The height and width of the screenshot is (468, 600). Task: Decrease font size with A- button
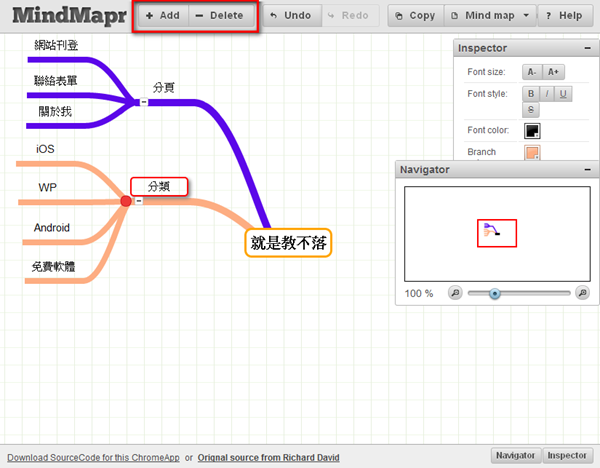(532, 72)
